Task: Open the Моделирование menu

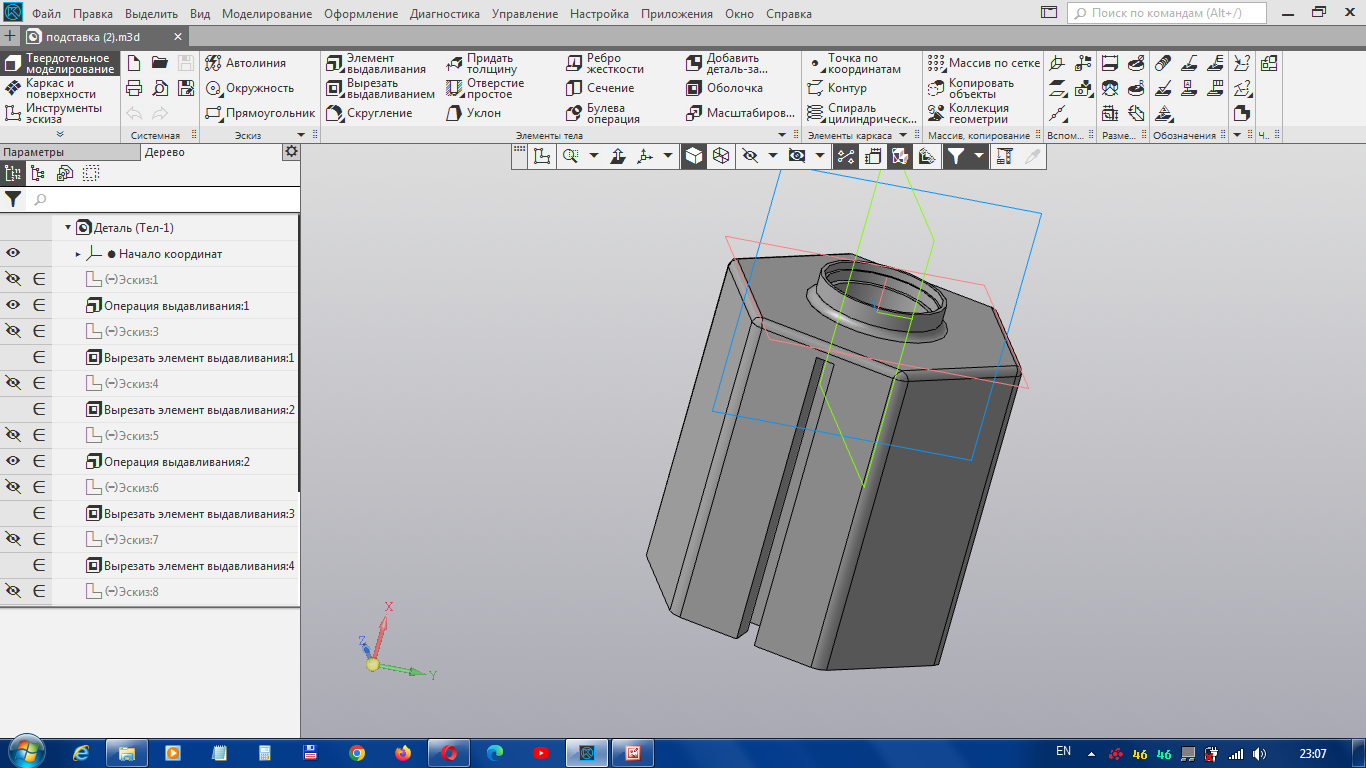Action: tap(266, 14)
